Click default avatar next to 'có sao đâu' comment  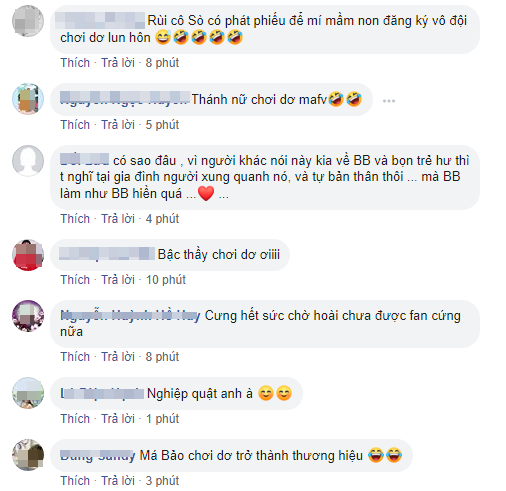28,161
